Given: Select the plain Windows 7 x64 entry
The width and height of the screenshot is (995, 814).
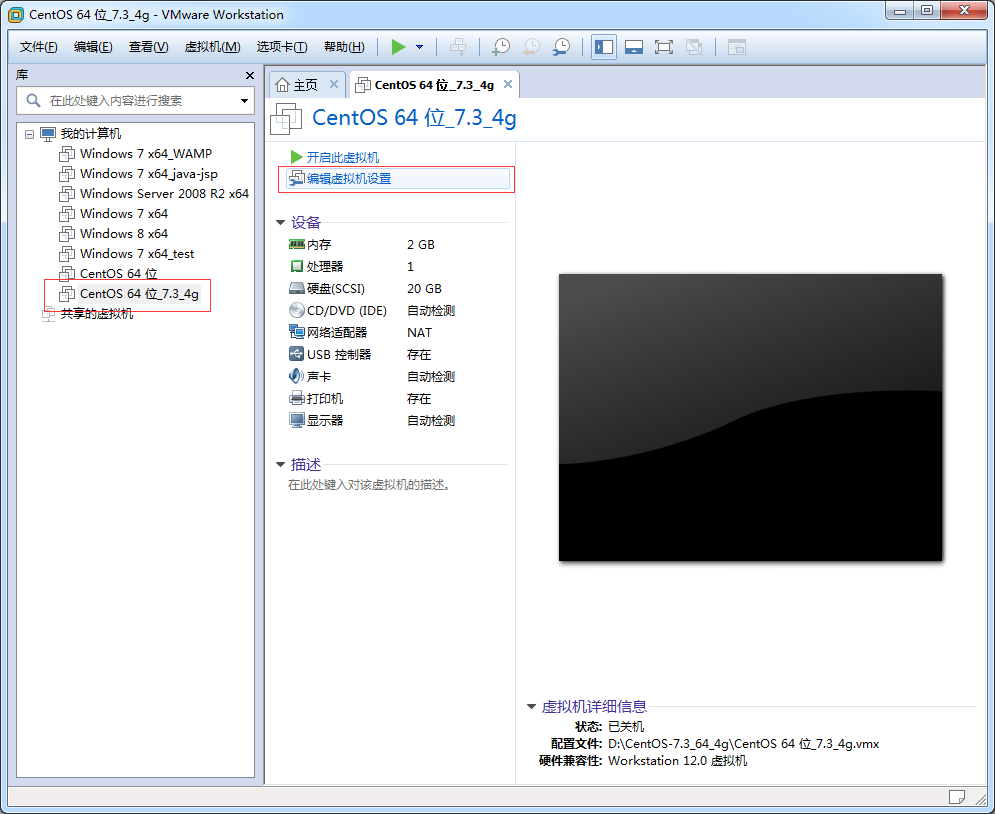Looking at the screenshot, I should [x=114, y=214].
